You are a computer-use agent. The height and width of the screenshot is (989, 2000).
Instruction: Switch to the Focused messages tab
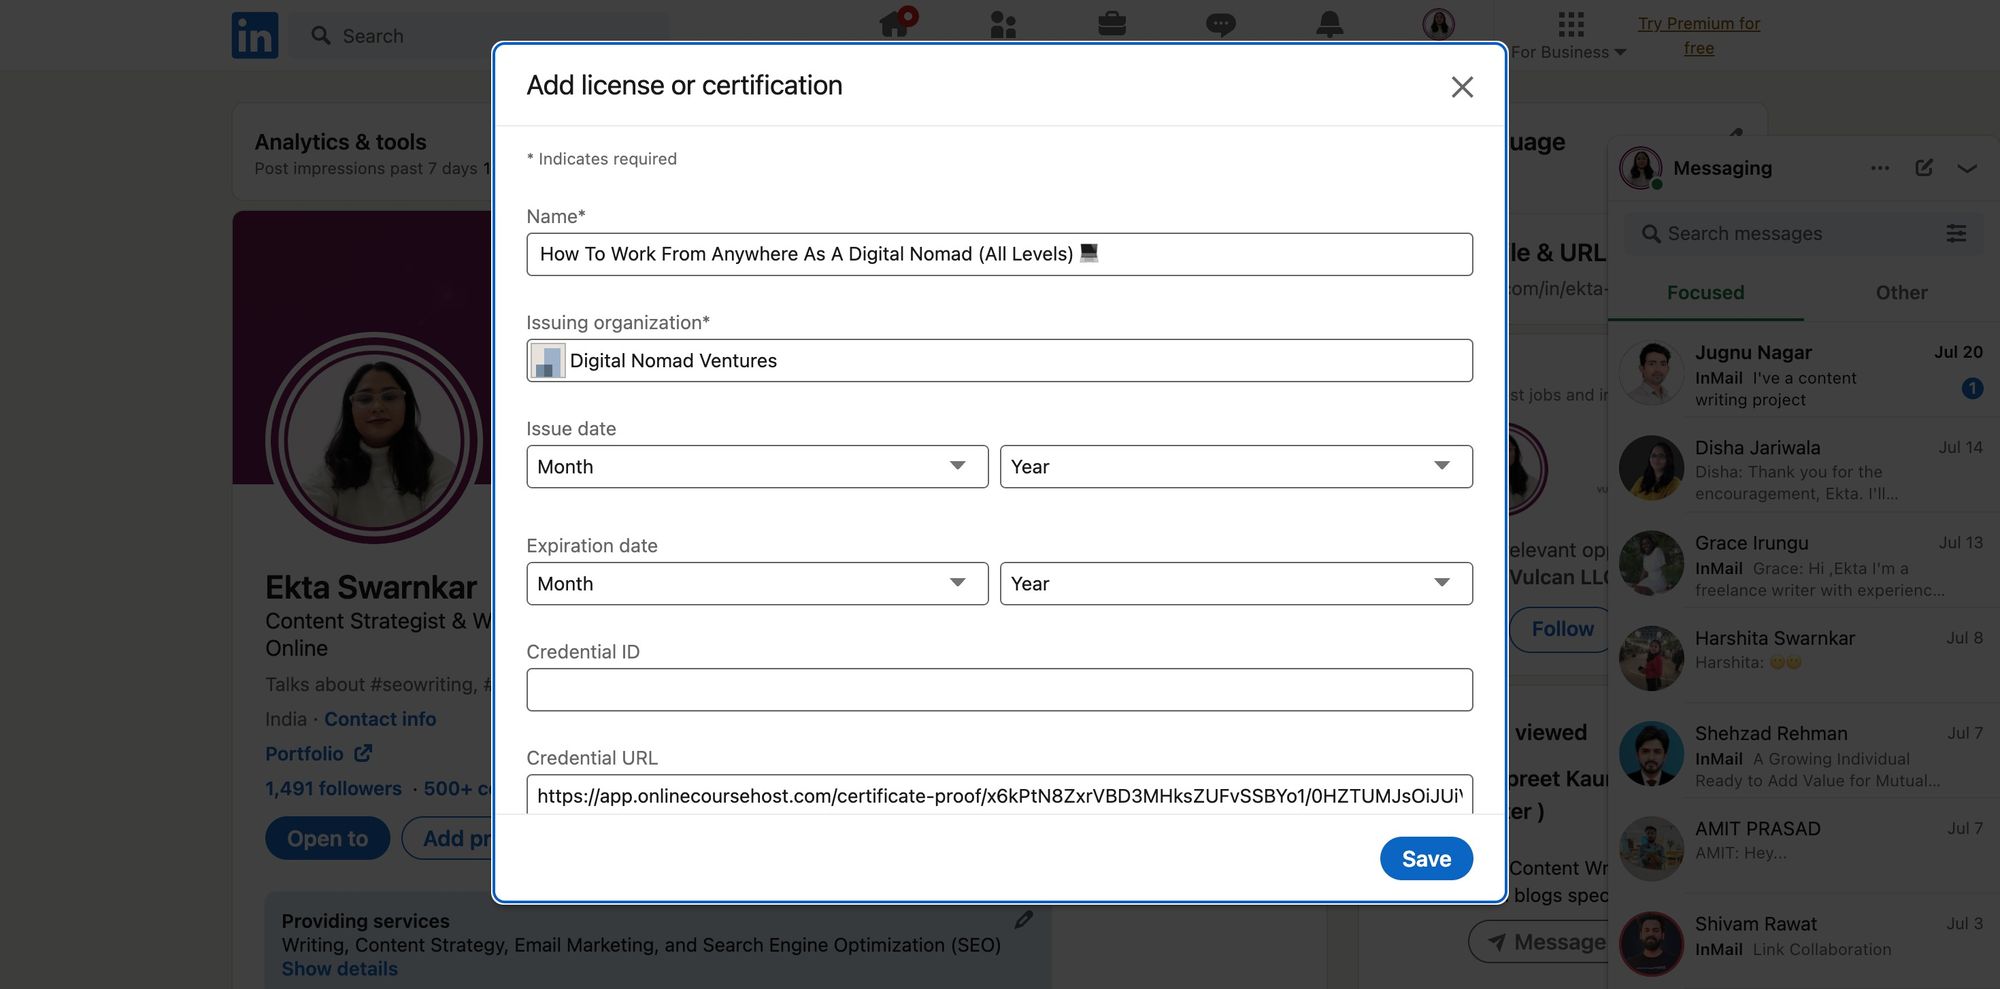pos(1705,293)
